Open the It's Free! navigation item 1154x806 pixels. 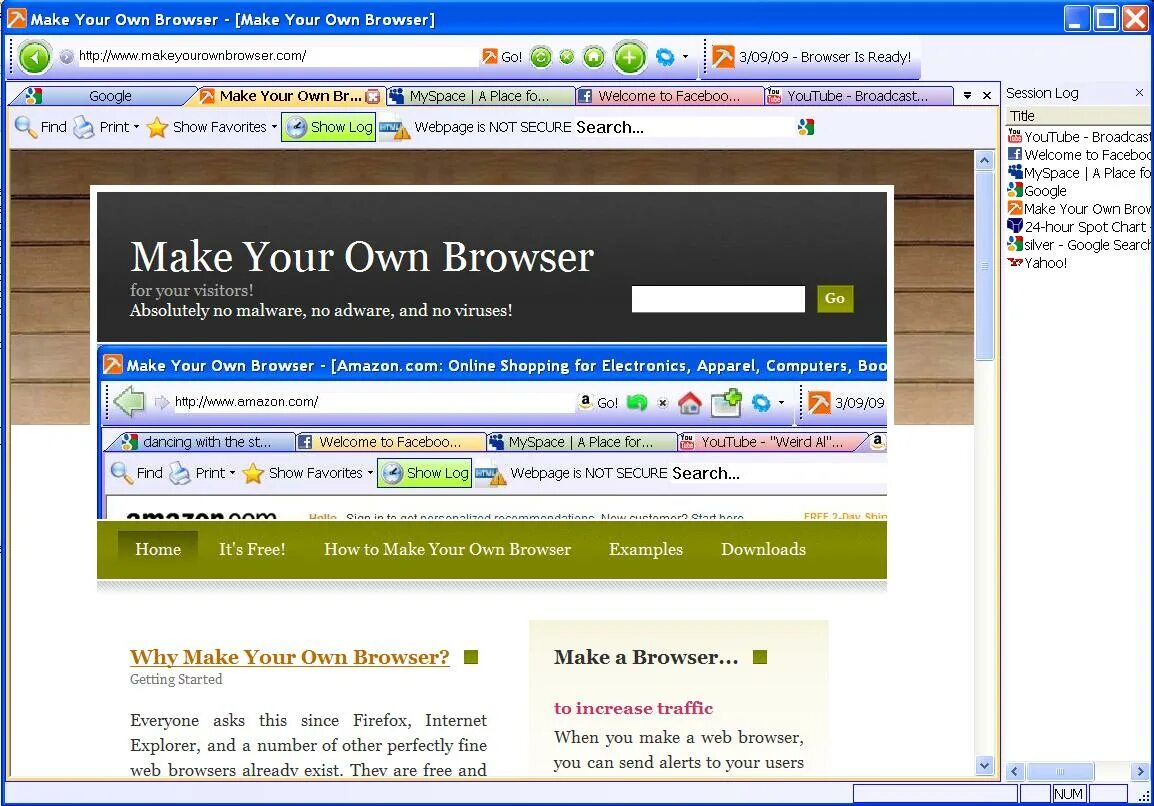click(x=252, y=550)
